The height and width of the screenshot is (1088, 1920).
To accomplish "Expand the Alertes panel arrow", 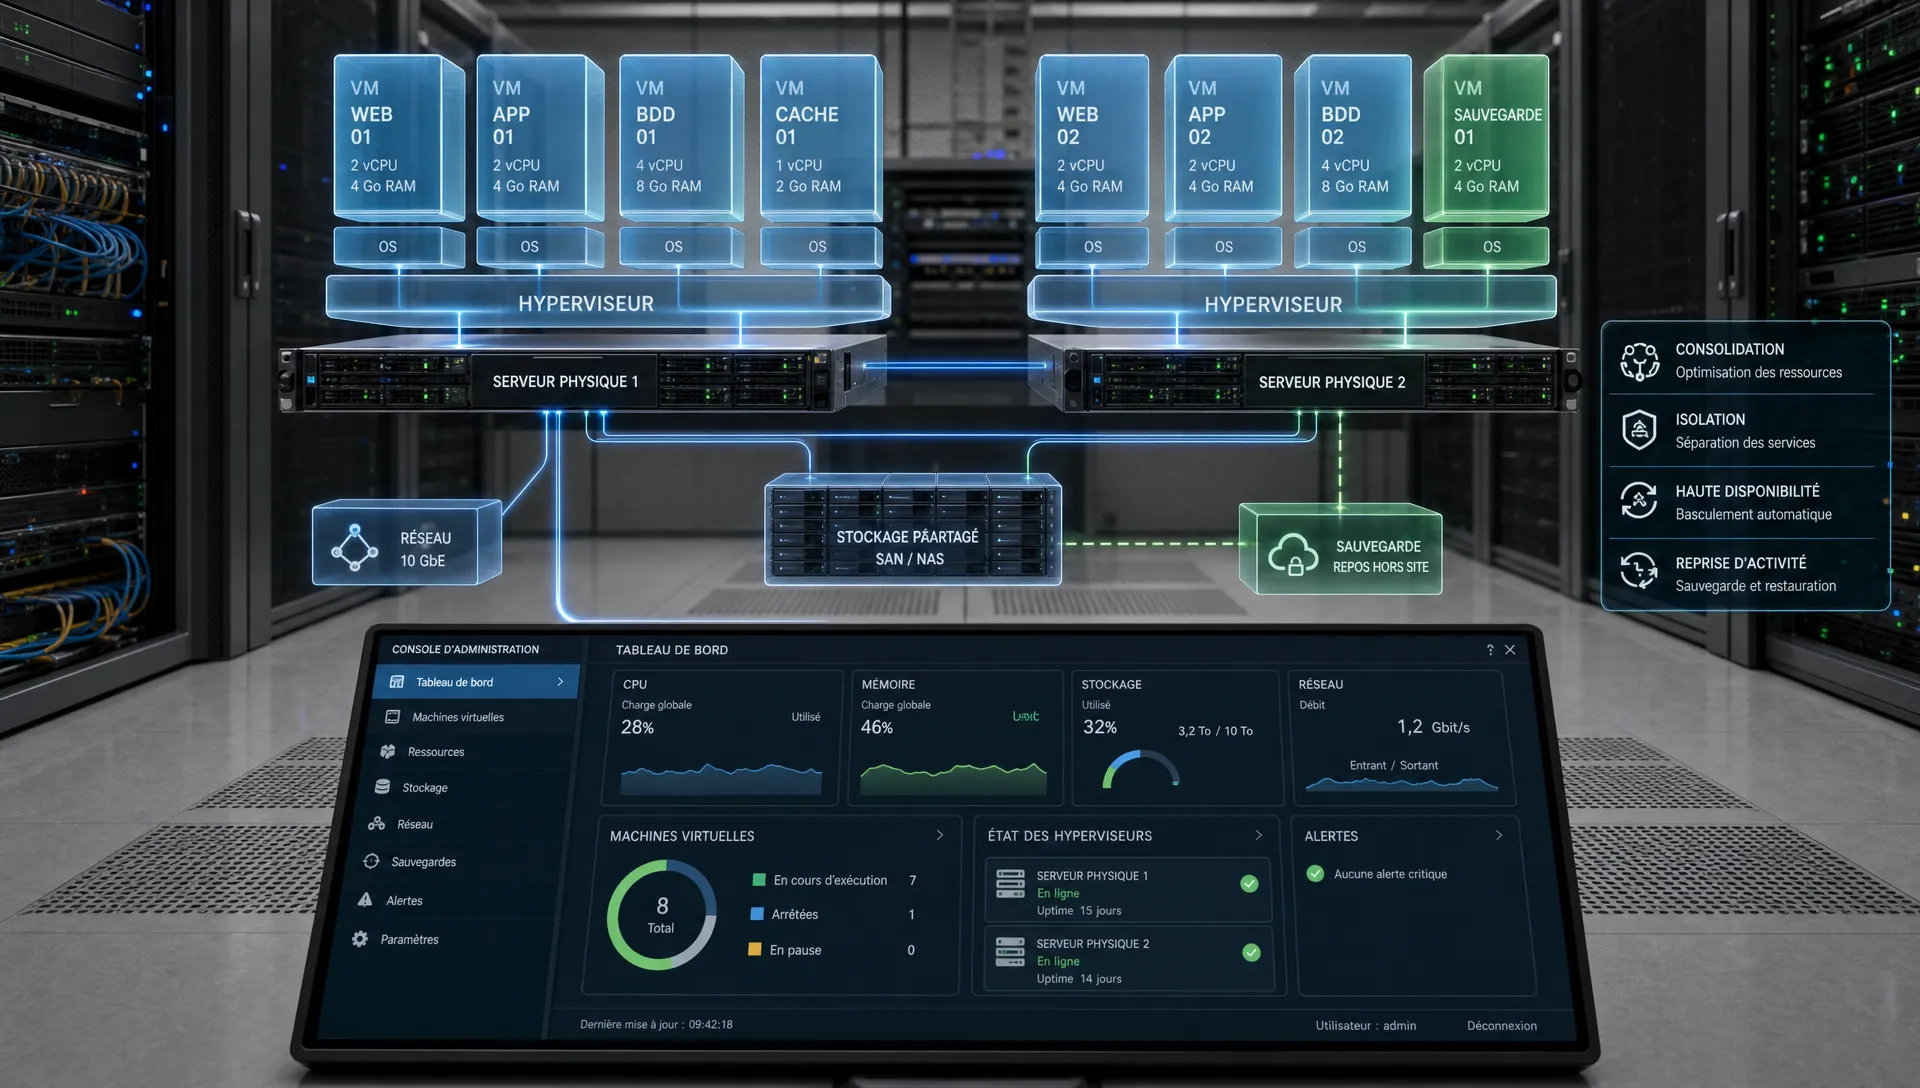I will pos(1498,835).
